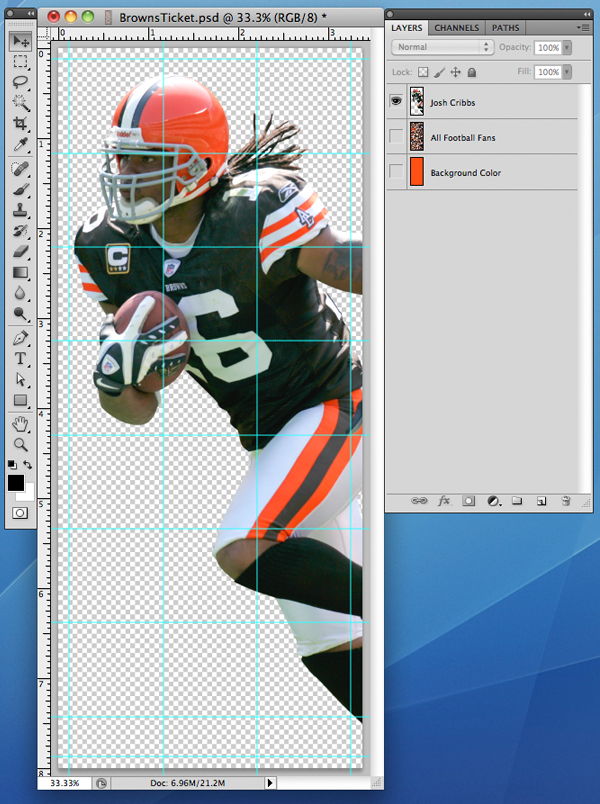This screenshot has height=804, width=600.
Task: Create a new layer group
Action: coord(517,500)
